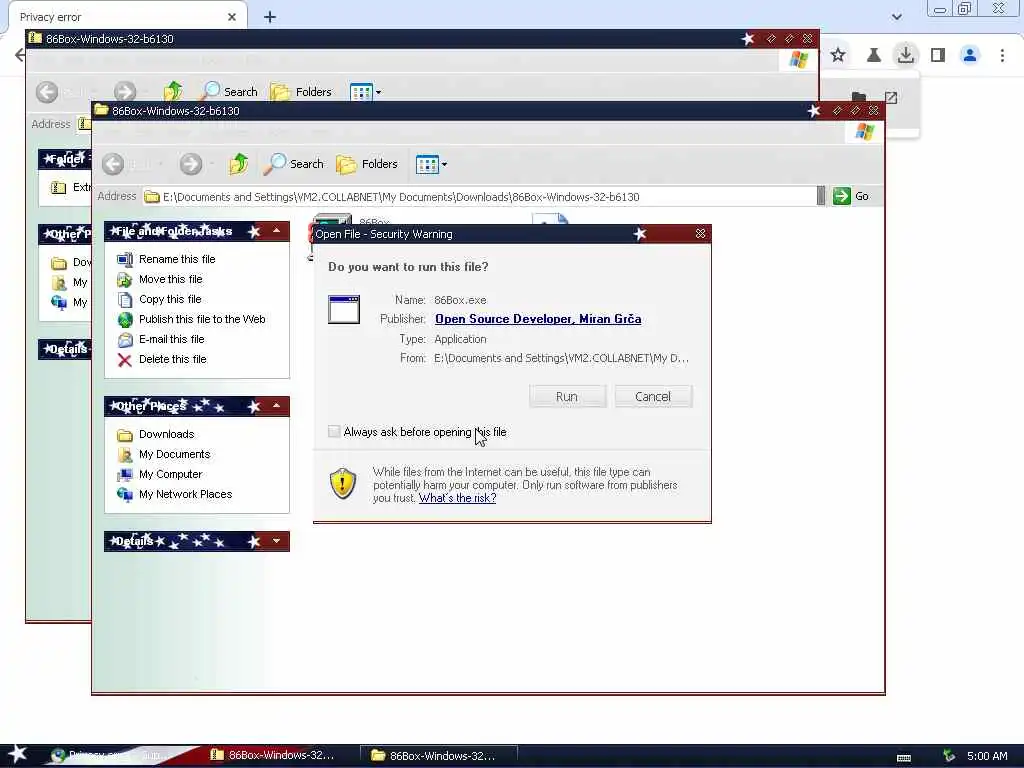This screenshot has height=768, width=1024.
Task: Click Chrome side panel icon
Action: 938,55
